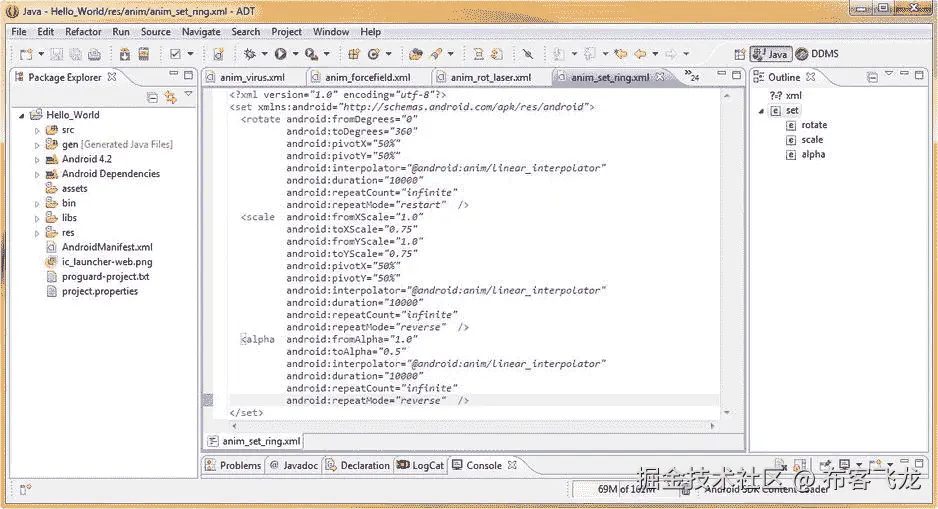Click the Save icon in toolbar
This screenshot has height=509, width=938.
[56, 54]
